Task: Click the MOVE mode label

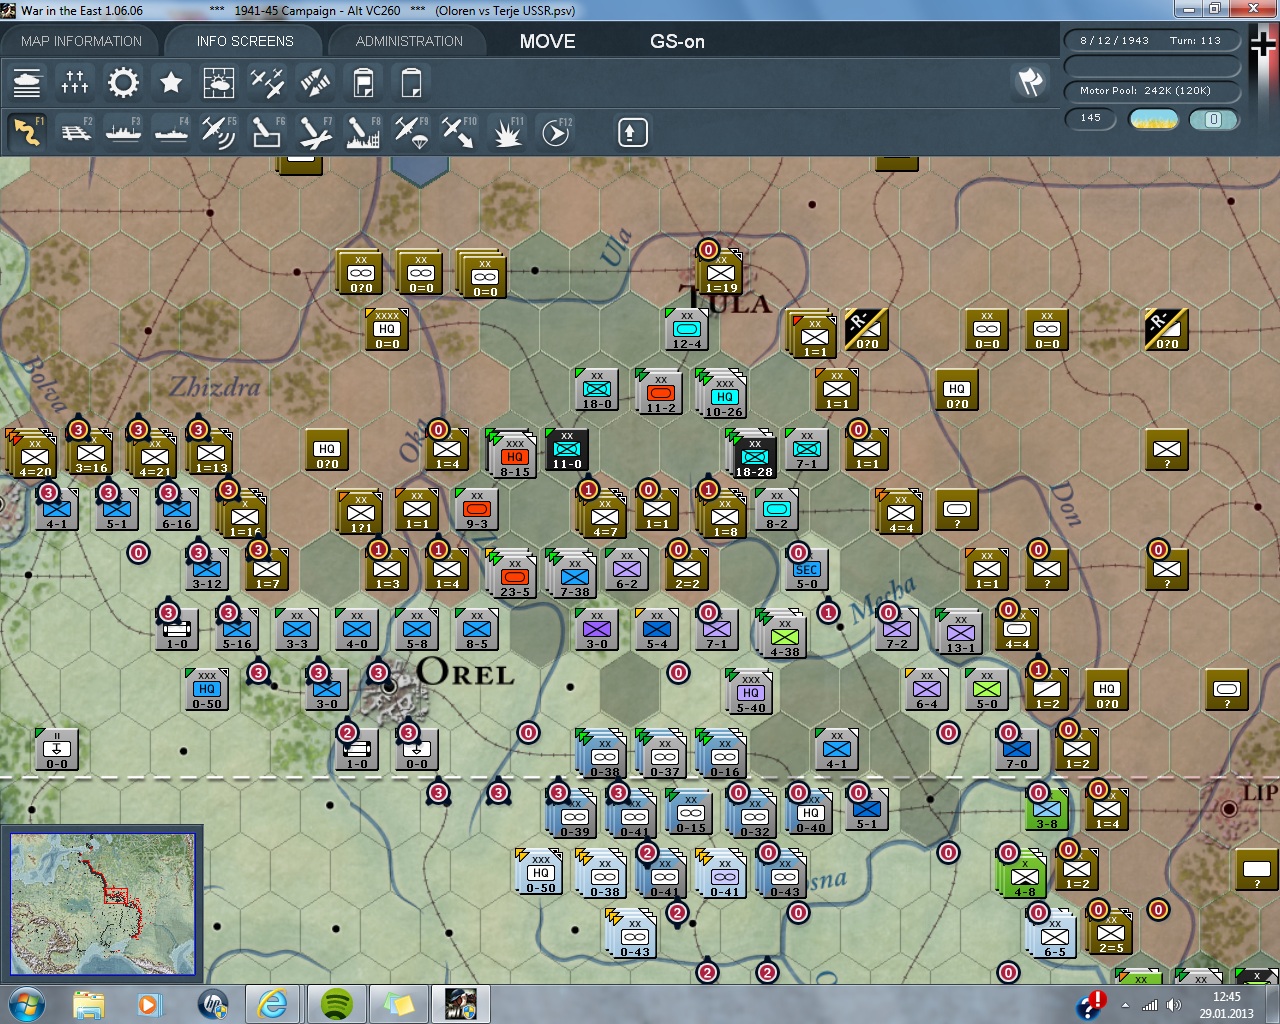Action: click(x=547, y=41)
